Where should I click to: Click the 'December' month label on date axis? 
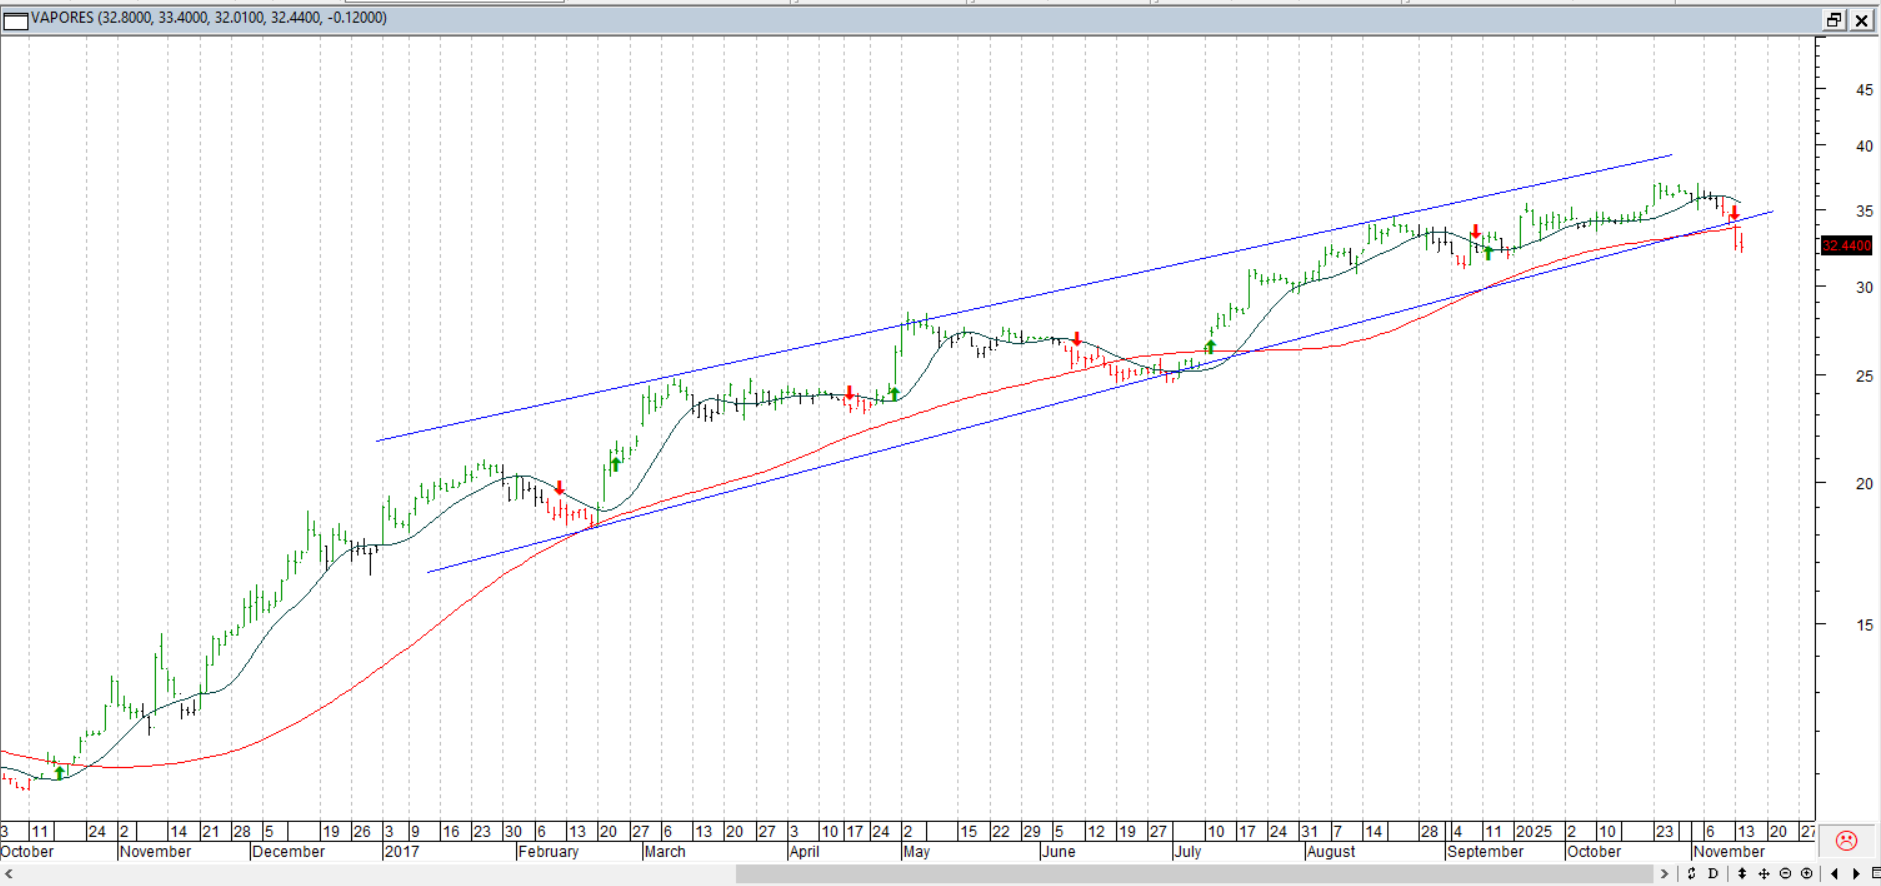pyautogui.click(x=289, y=852)
